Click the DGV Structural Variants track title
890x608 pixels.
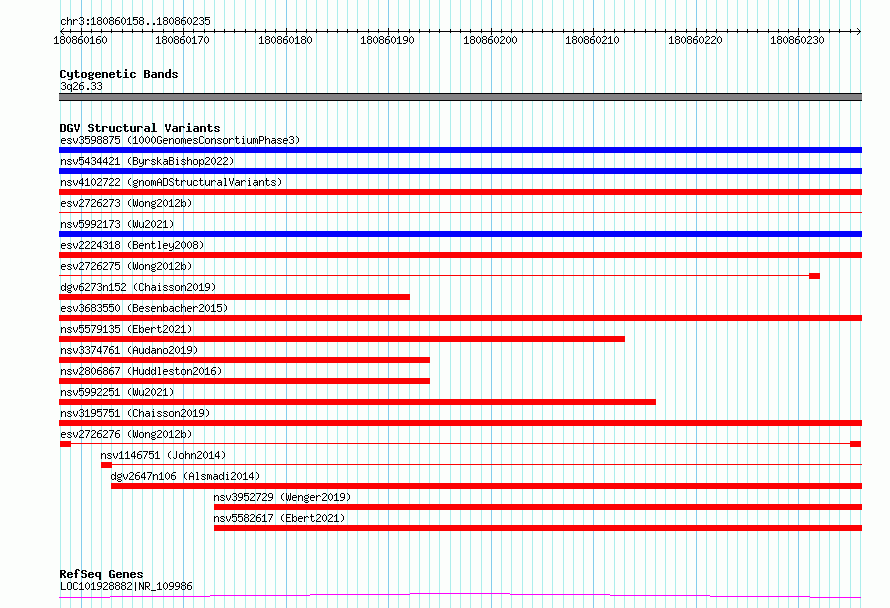click(140, 128)
